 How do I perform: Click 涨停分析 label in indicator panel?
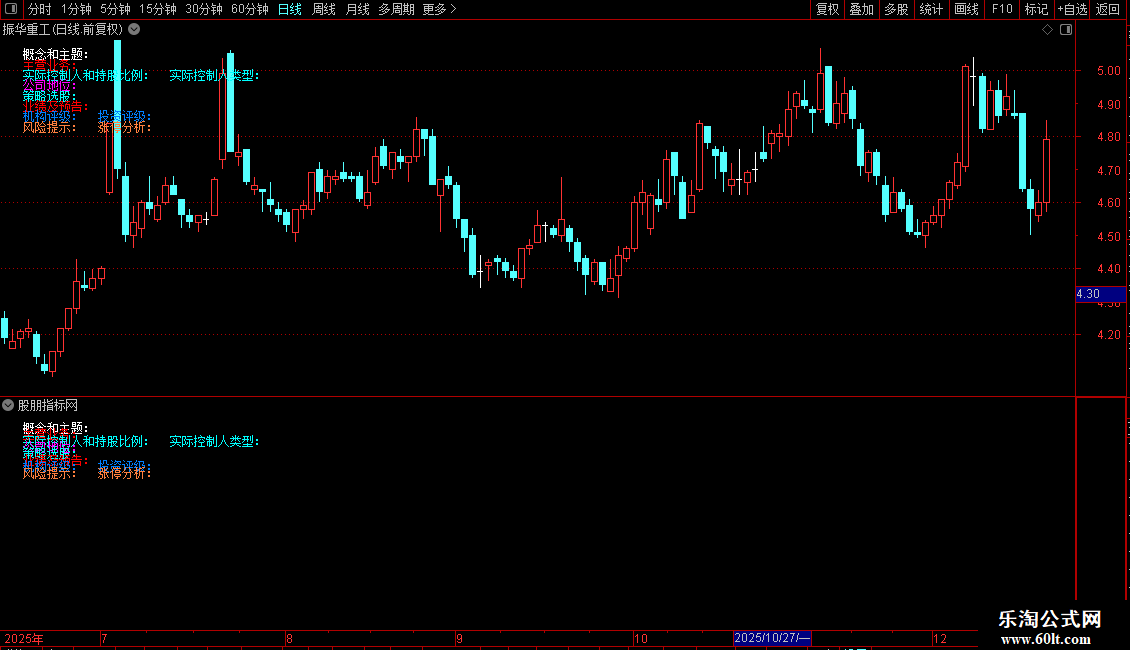click(x=125, y=473)
